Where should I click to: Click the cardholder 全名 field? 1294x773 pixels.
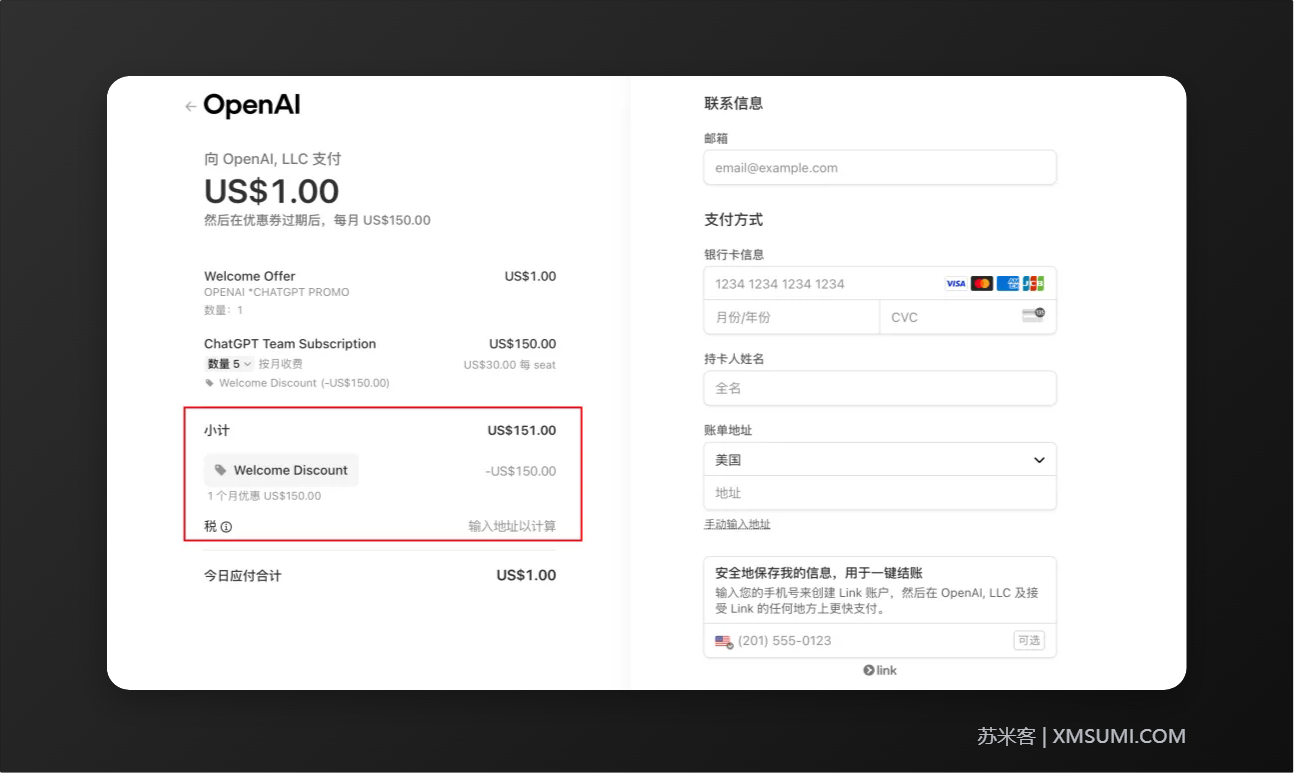[880, 388]
